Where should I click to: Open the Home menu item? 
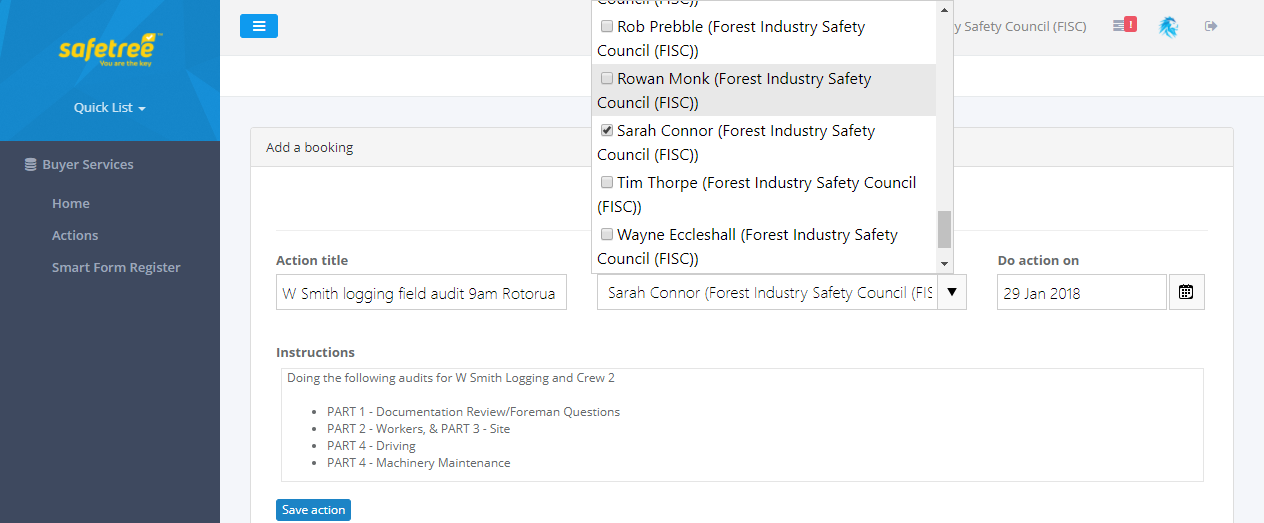click(x=71, y=204)
